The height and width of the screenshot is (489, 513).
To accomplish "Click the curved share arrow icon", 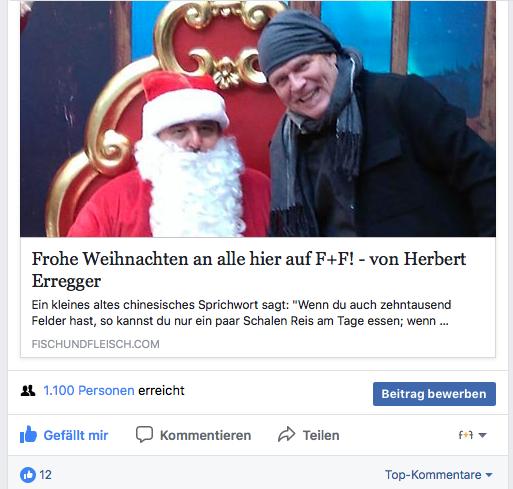I will (286, 434).
